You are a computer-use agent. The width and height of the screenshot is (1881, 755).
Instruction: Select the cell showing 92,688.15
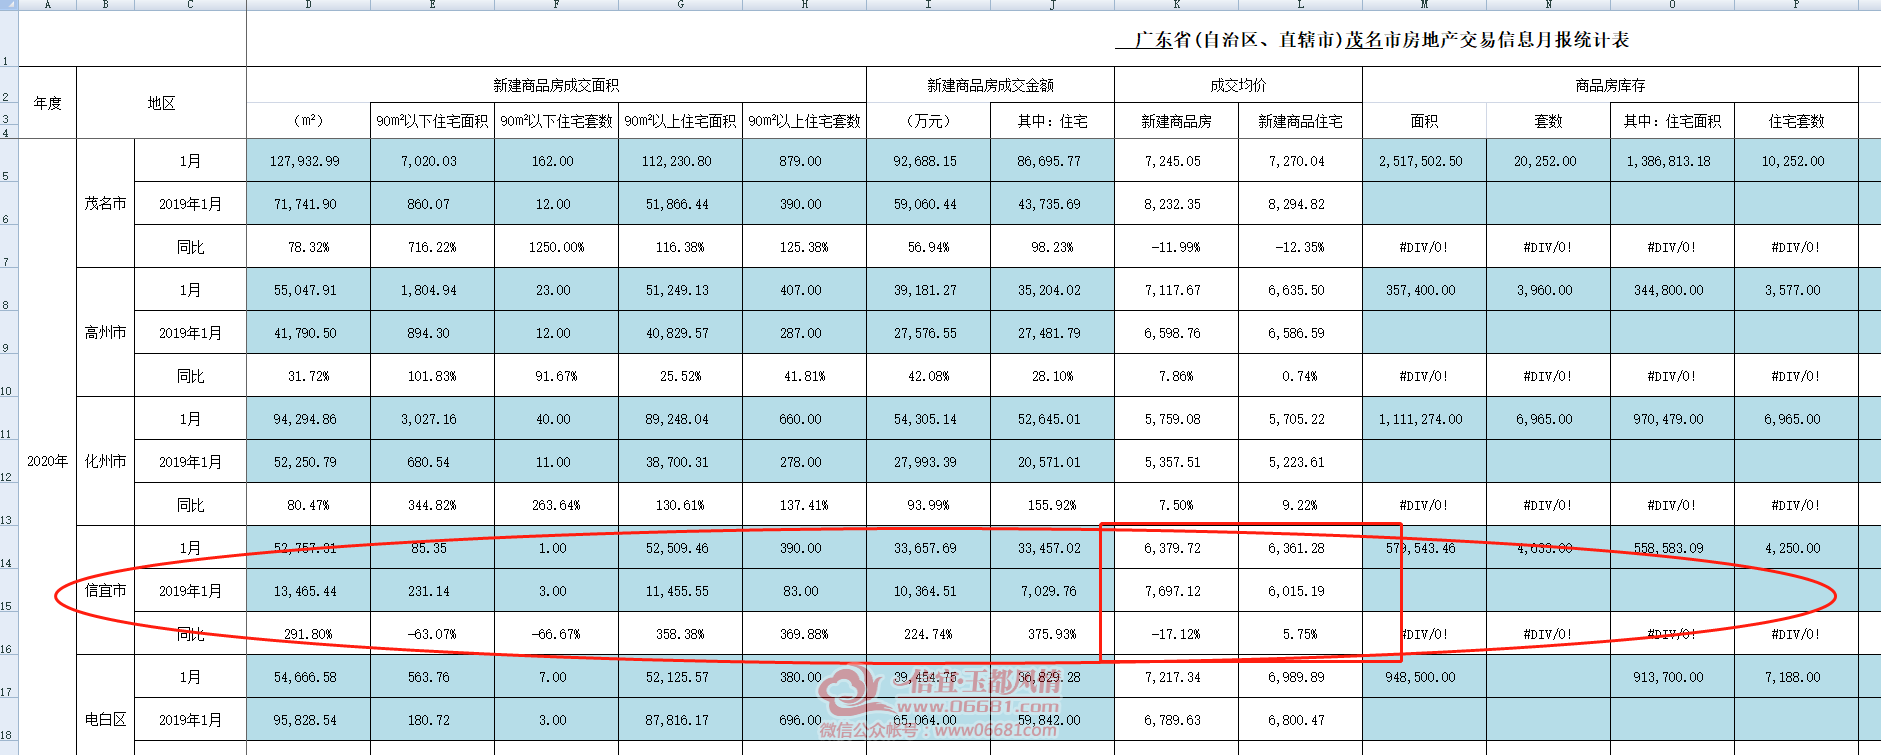click(928, 160)
